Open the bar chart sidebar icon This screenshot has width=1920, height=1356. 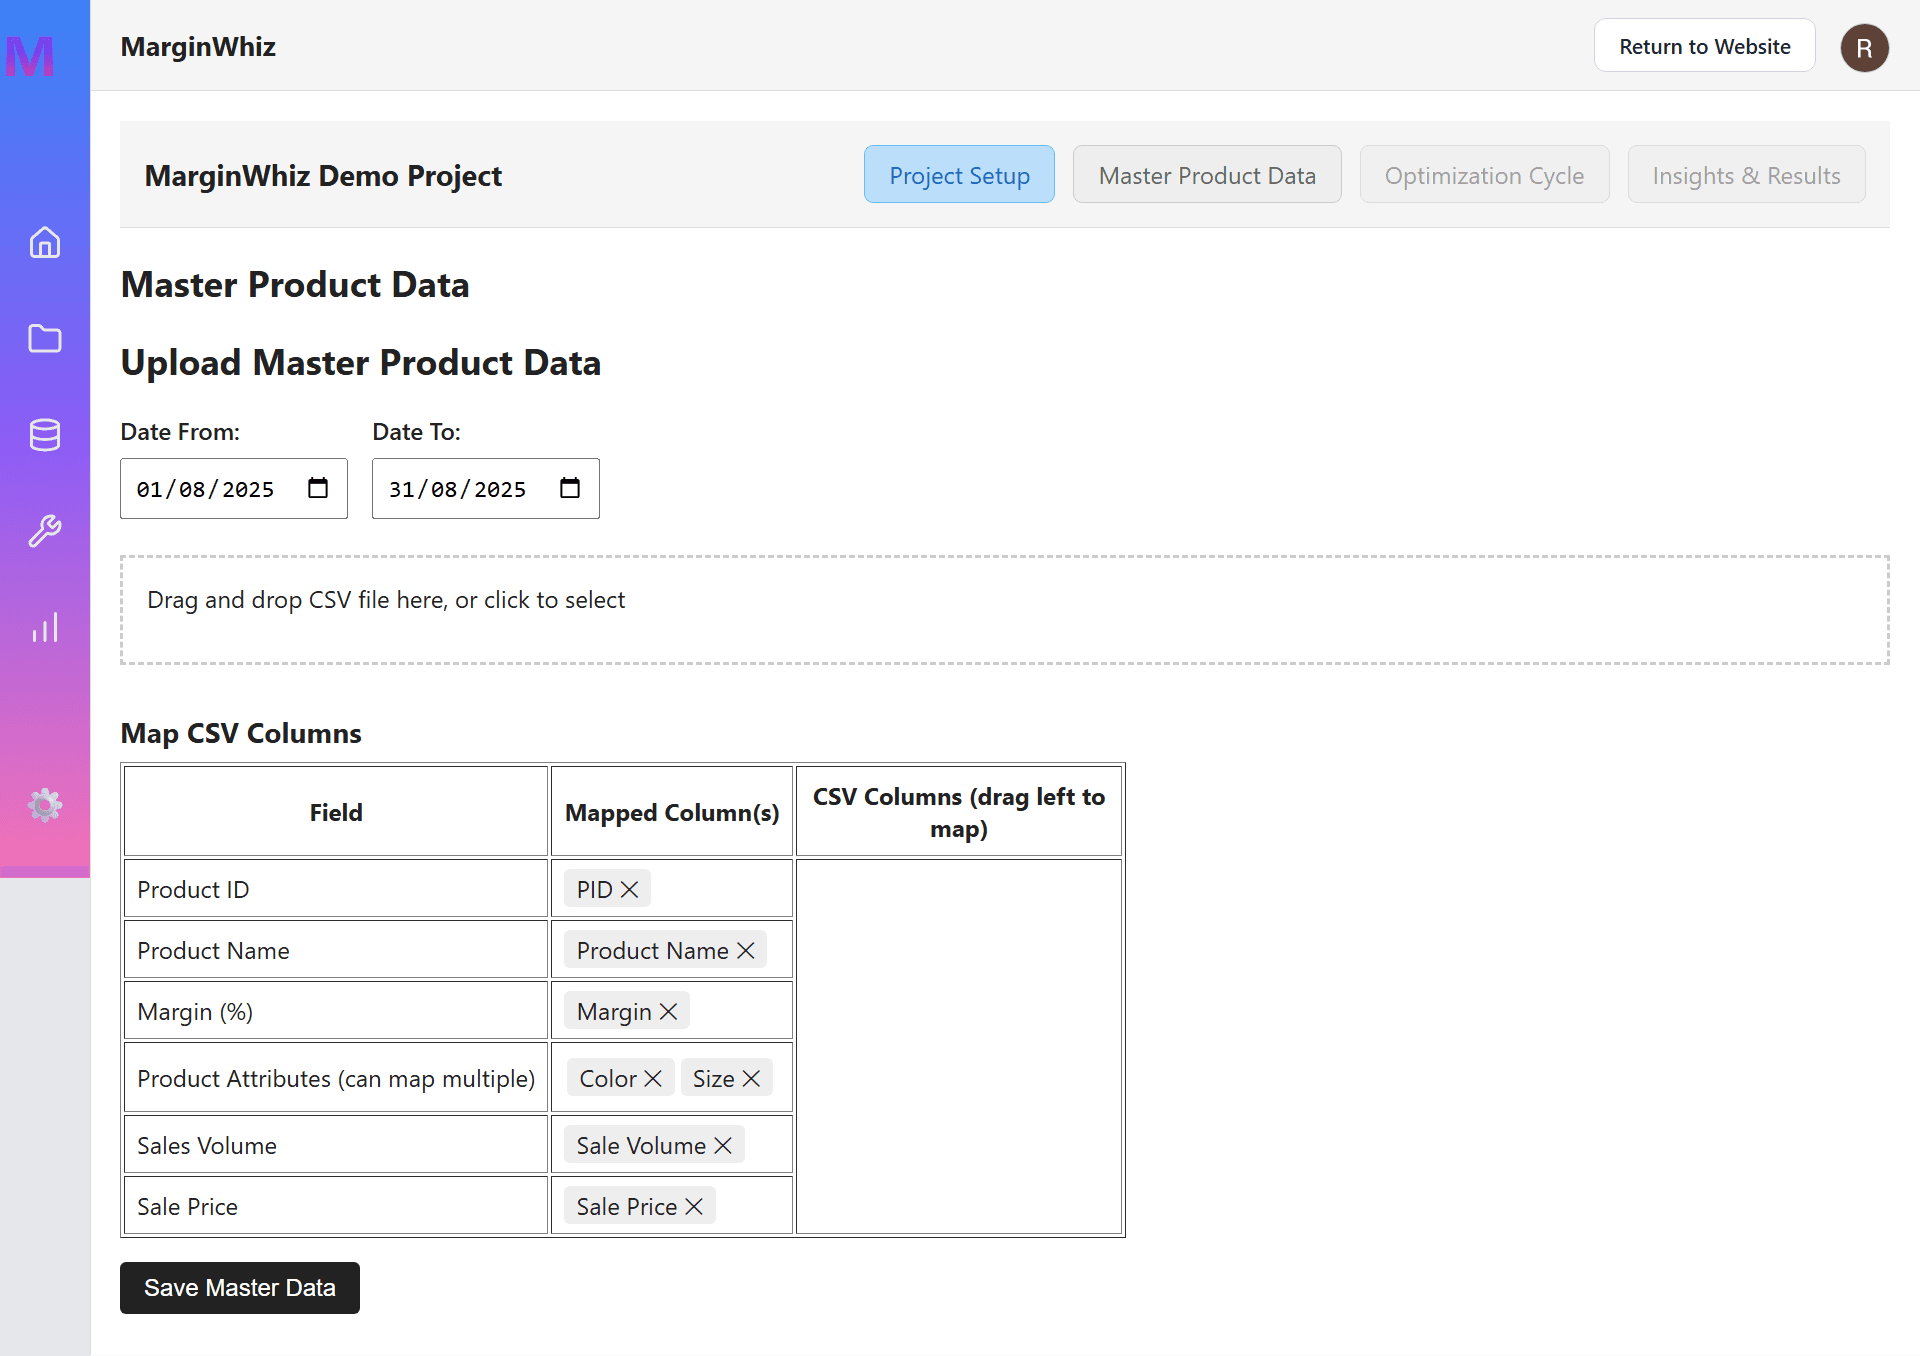tap(45, 628)
